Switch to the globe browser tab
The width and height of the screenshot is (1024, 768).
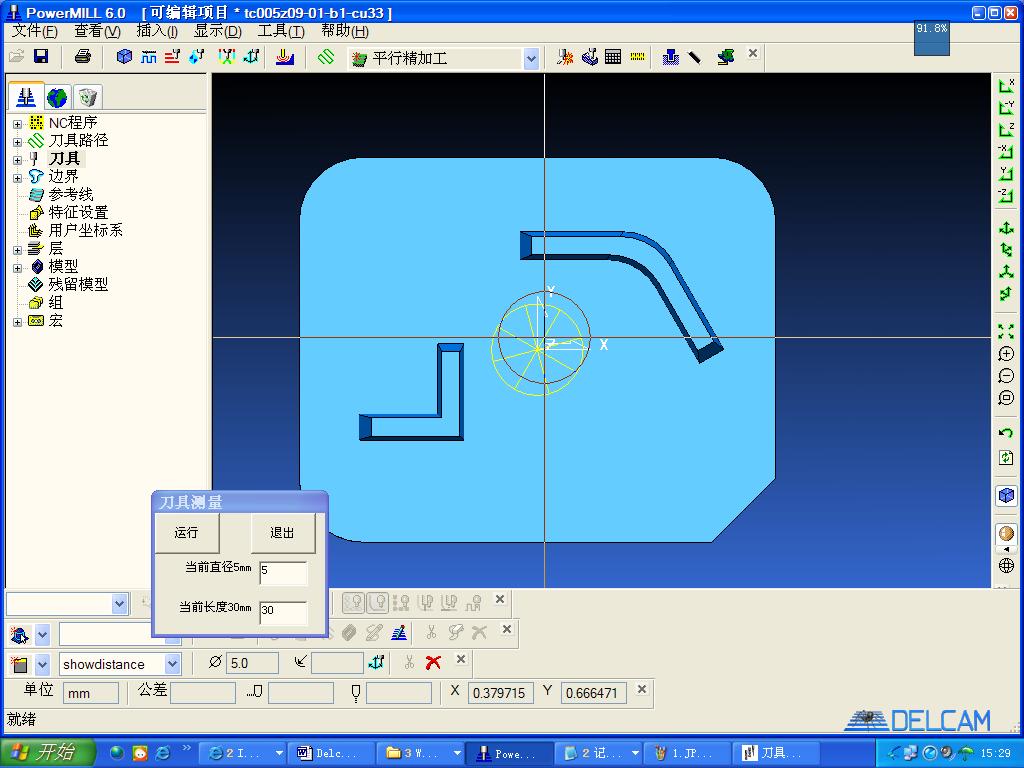pos(57,97)
